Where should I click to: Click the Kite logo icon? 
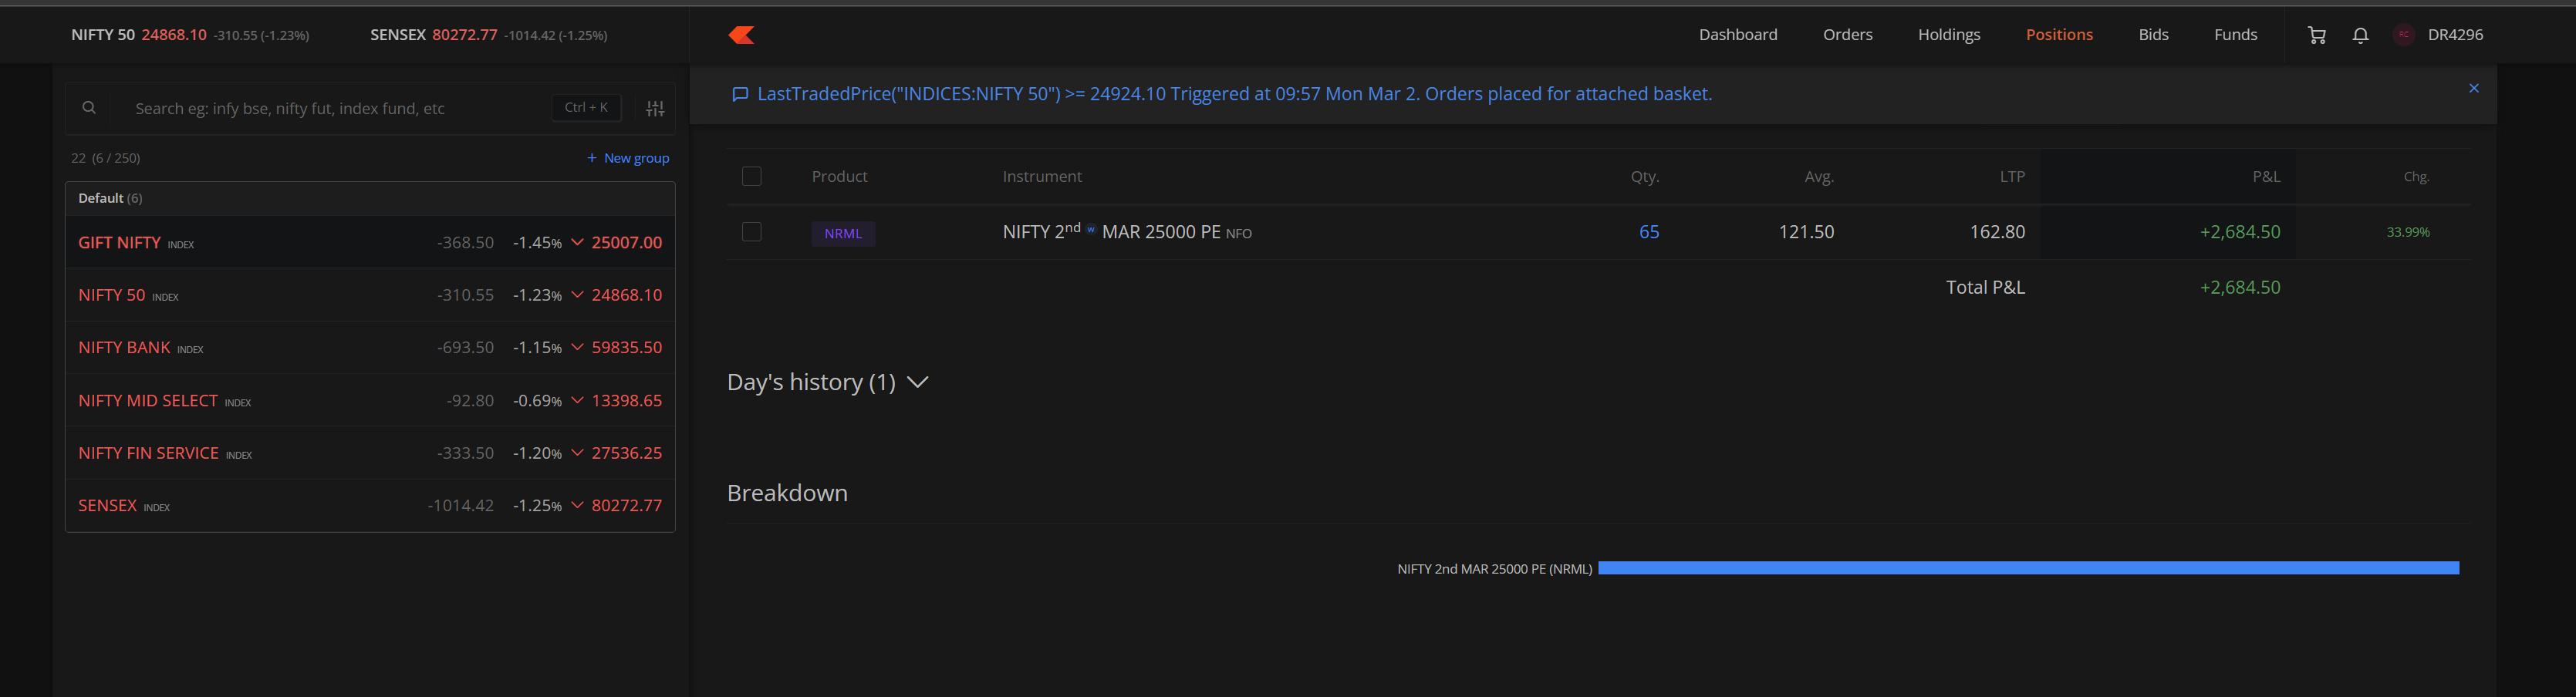(x=741, y=35)
